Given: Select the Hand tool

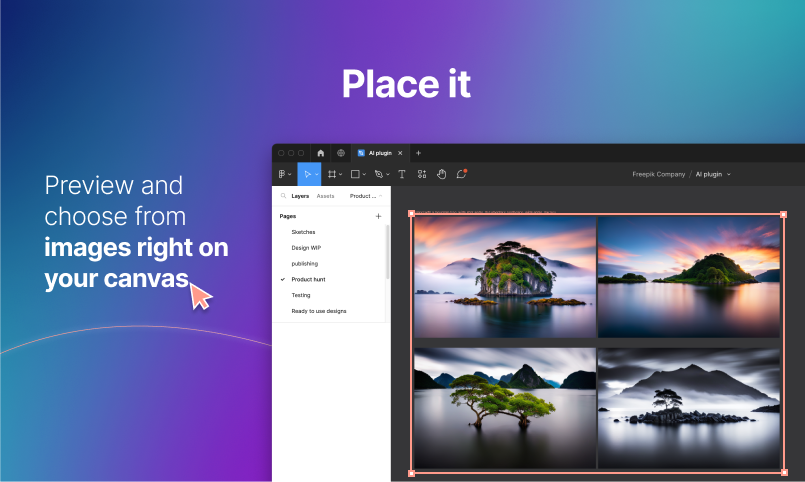Looking at the screenshot, I should (x=442, y=174).
